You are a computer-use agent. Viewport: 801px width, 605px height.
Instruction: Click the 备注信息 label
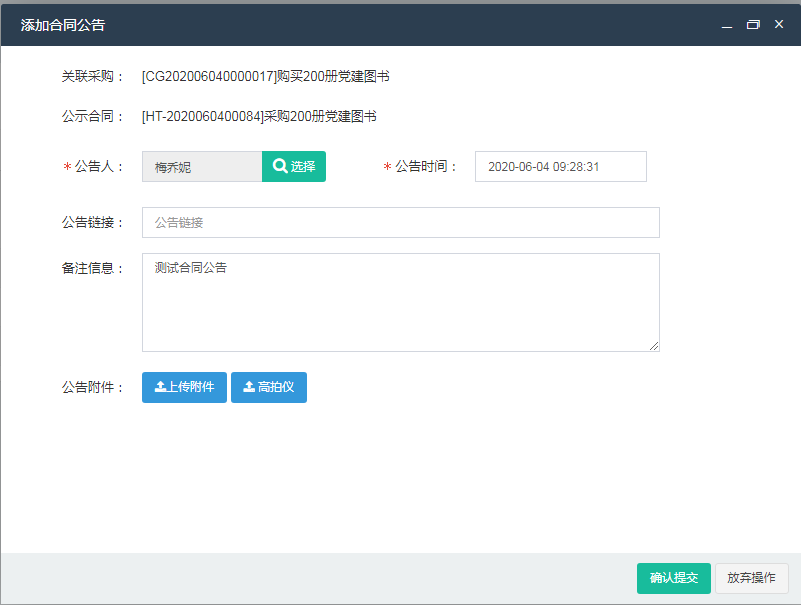click(x=92, y=268)
